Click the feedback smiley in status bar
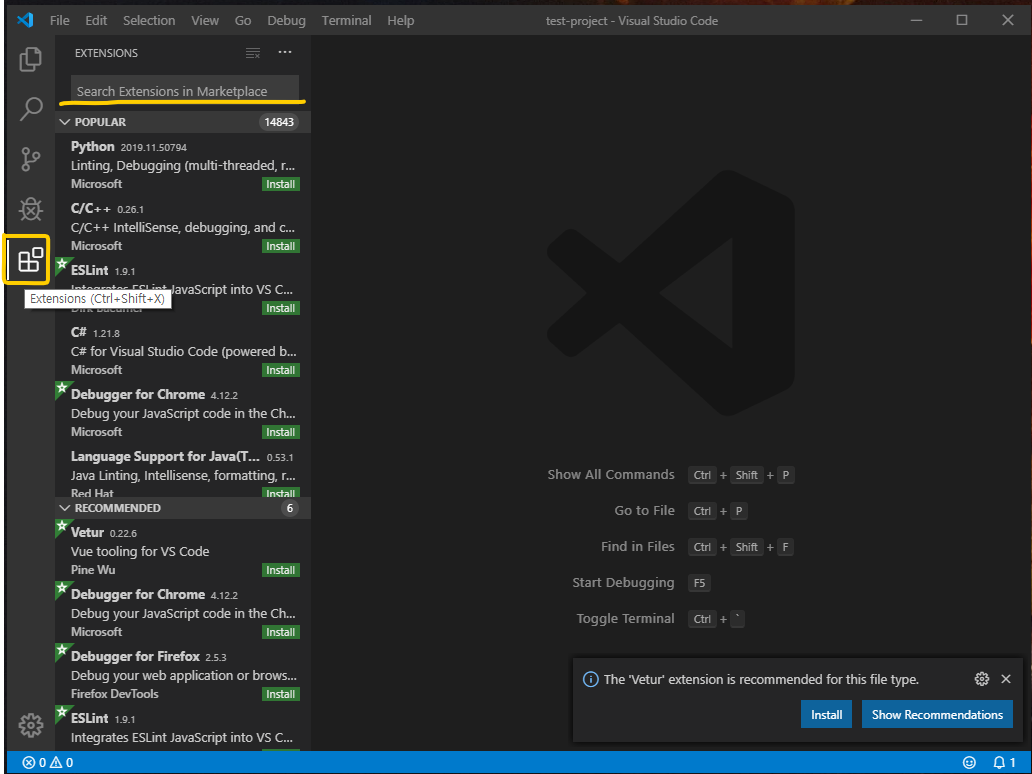1032x774 pixels. pyautogui.click(x=969, y=762)
